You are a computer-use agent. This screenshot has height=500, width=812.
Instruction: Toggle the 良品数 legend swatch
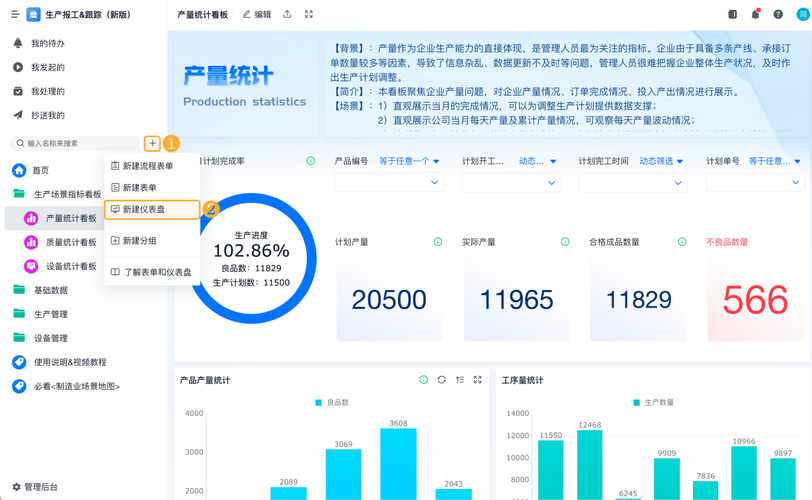click(318, 403)
